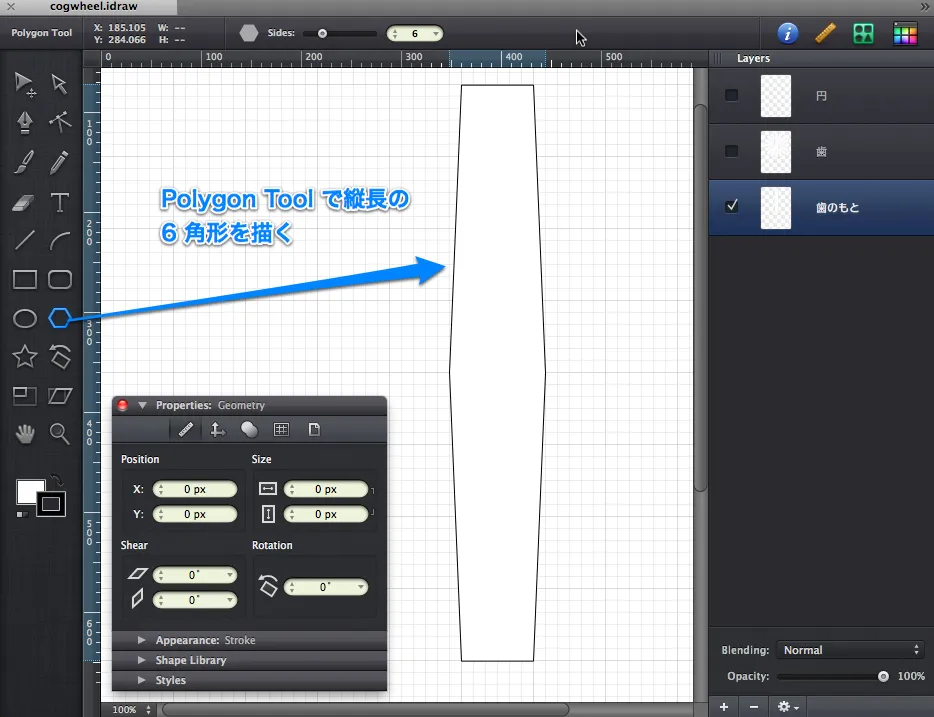Open the ruler icon in top toolbar
Image resolution: width=934 pixels, height=717 pixels.
pos(825,33)
